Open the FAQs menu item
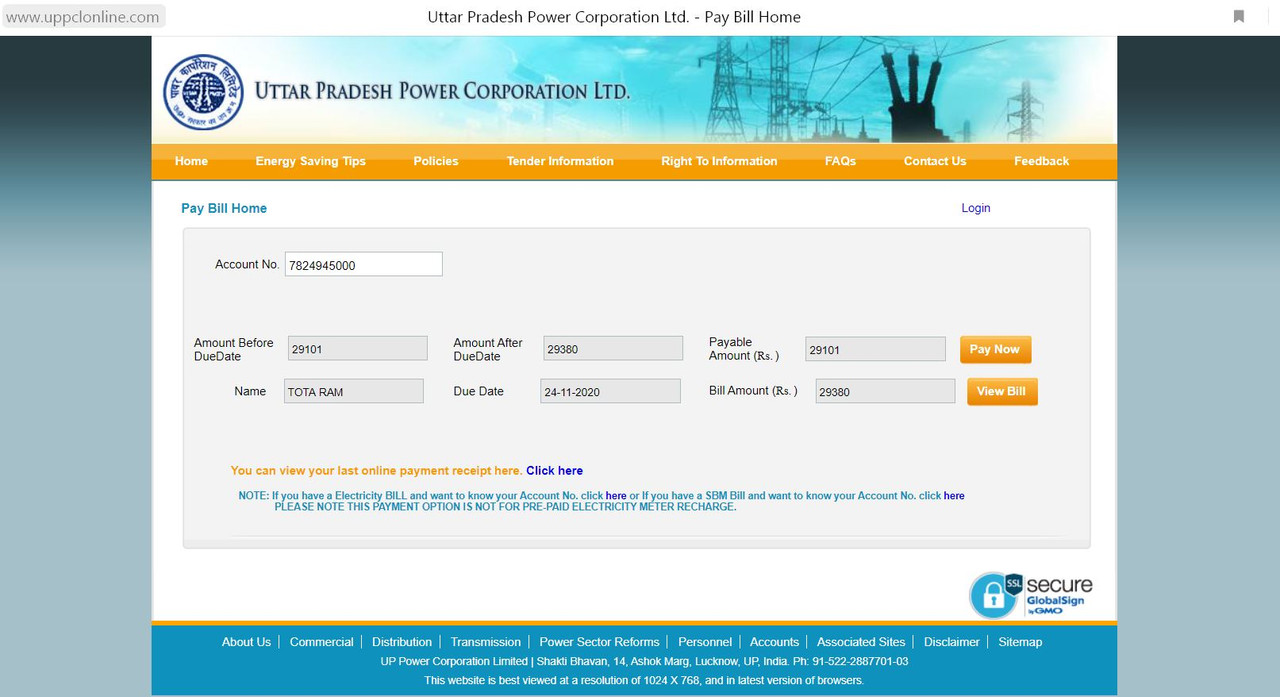 point(840,161)
